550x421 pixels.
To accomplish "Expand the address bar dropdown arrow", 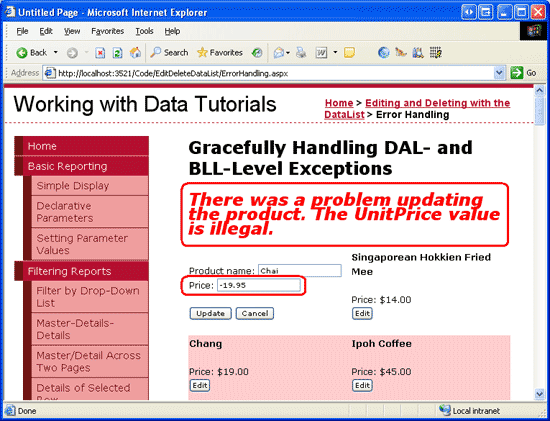I will 499,73.
